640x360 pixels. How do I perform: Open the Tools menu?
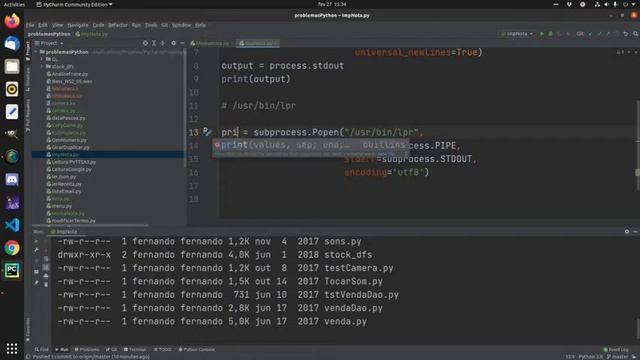tap(151, 25)
